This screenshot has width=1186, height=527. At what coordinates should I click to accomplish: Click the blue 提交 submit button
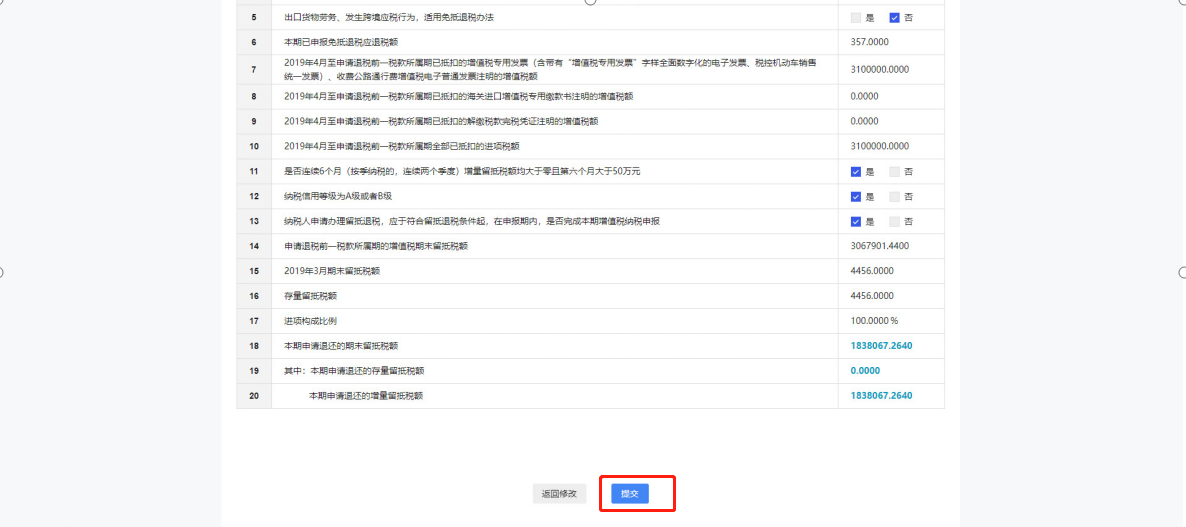click(630, 494)
